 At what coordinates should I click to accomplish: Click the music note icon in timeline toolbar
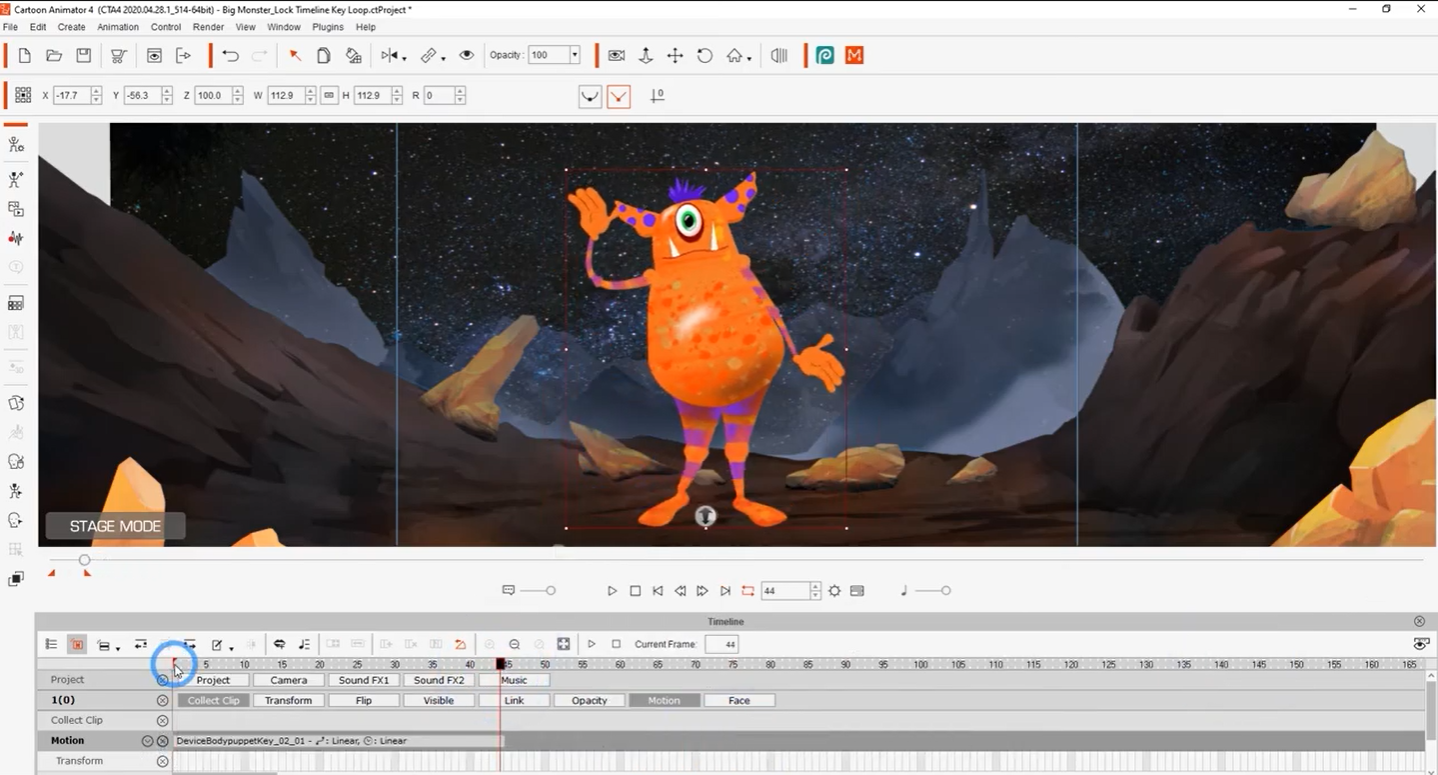304,645
